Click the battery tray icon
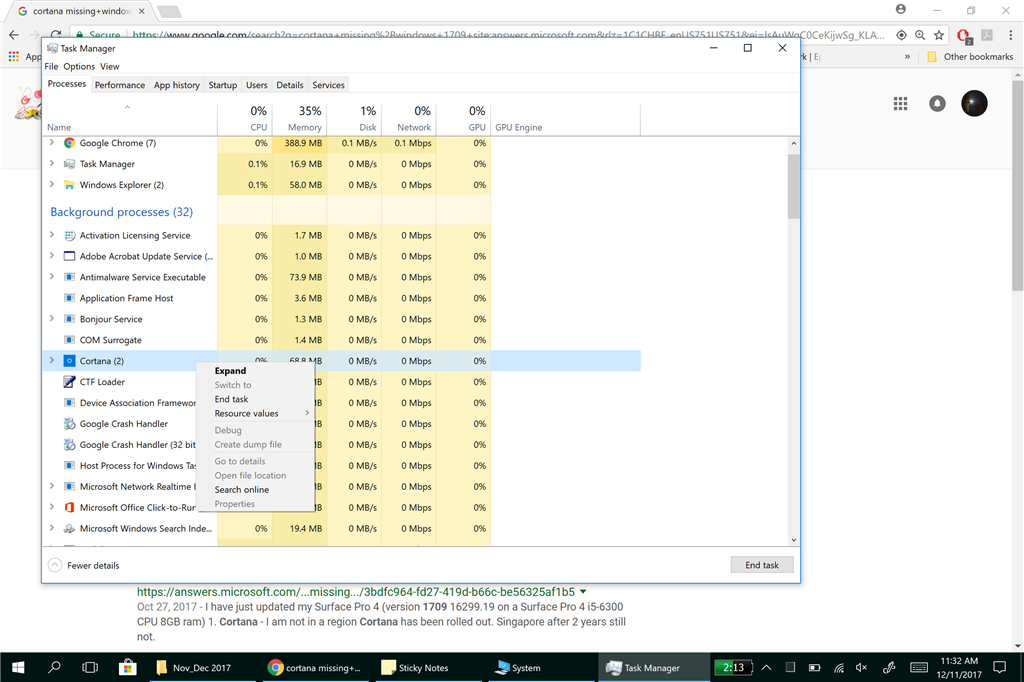 pyautogui.click(x=814, y=668)
